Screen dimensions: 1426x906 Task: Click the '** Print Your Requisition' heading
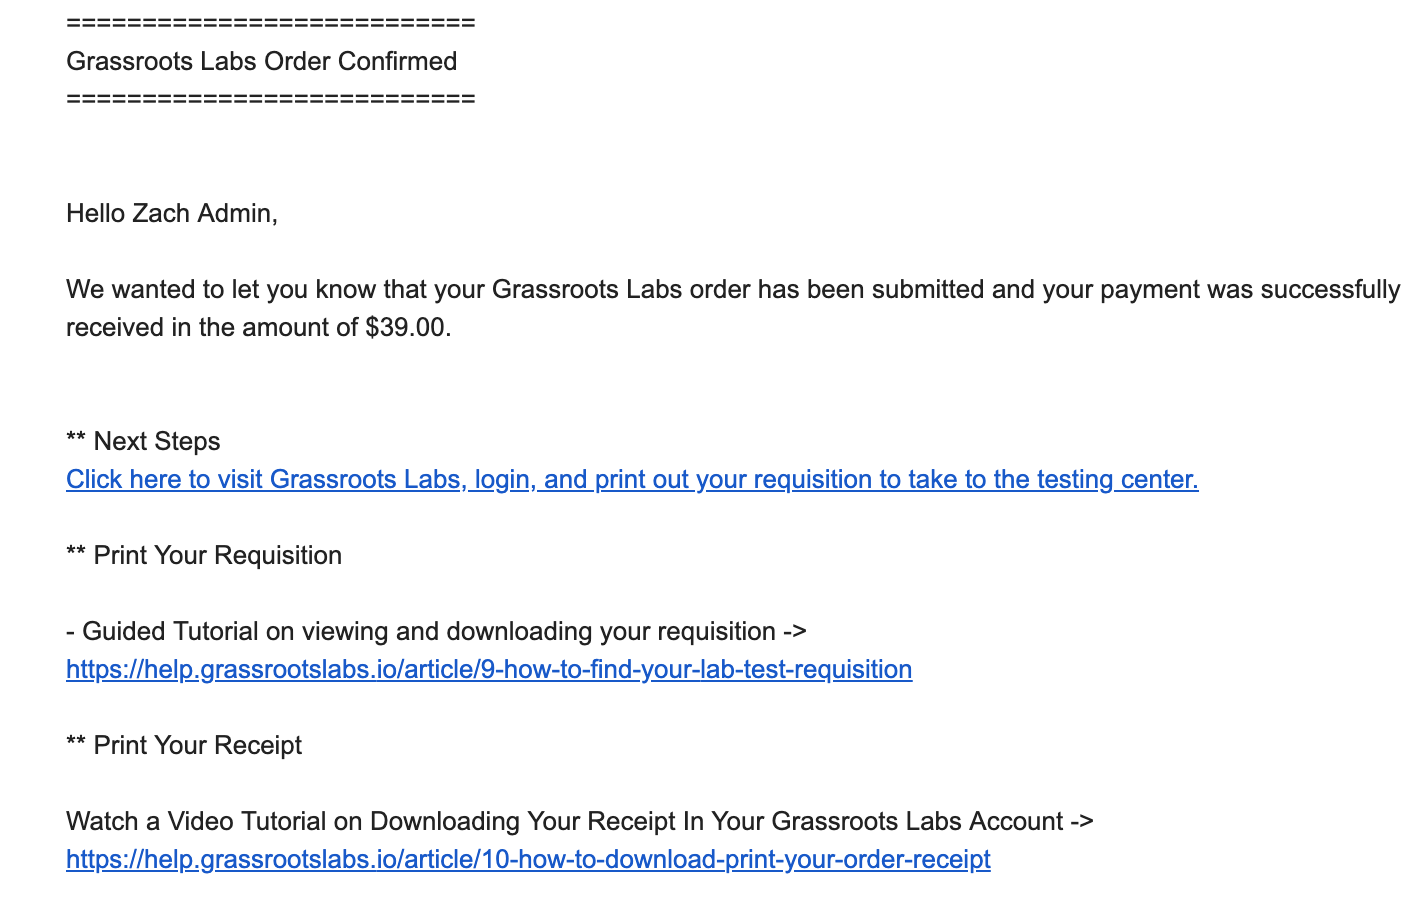[204, 556]
